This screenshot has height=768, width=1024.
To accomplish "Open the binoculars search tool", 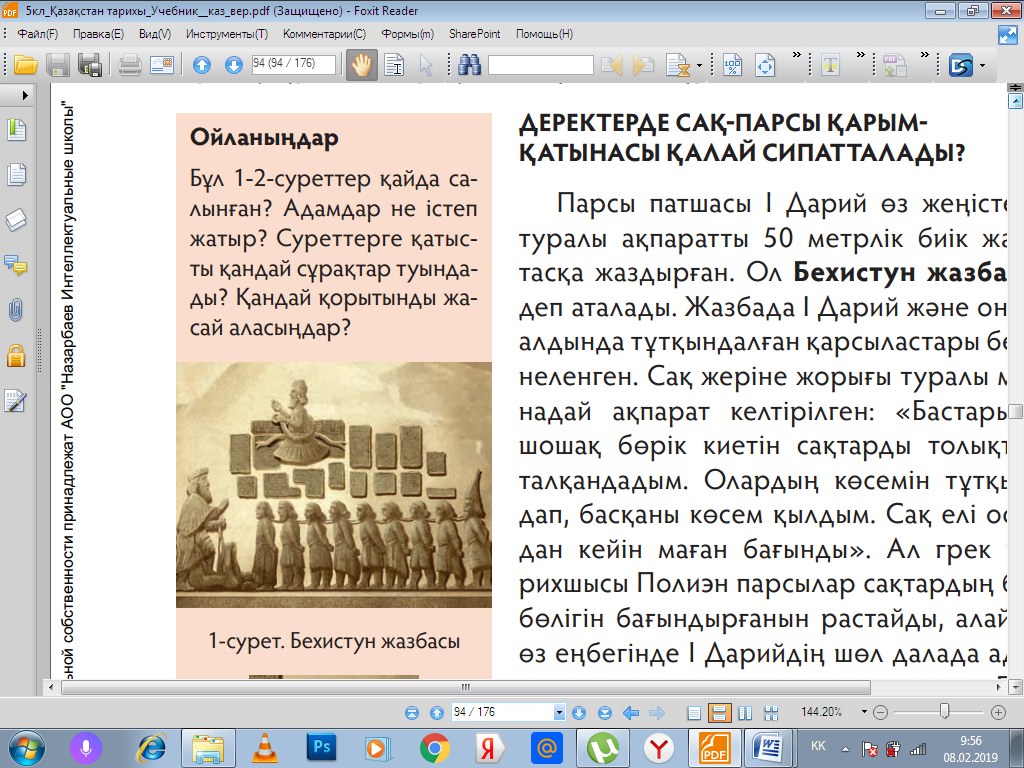I will click(469, 65).
